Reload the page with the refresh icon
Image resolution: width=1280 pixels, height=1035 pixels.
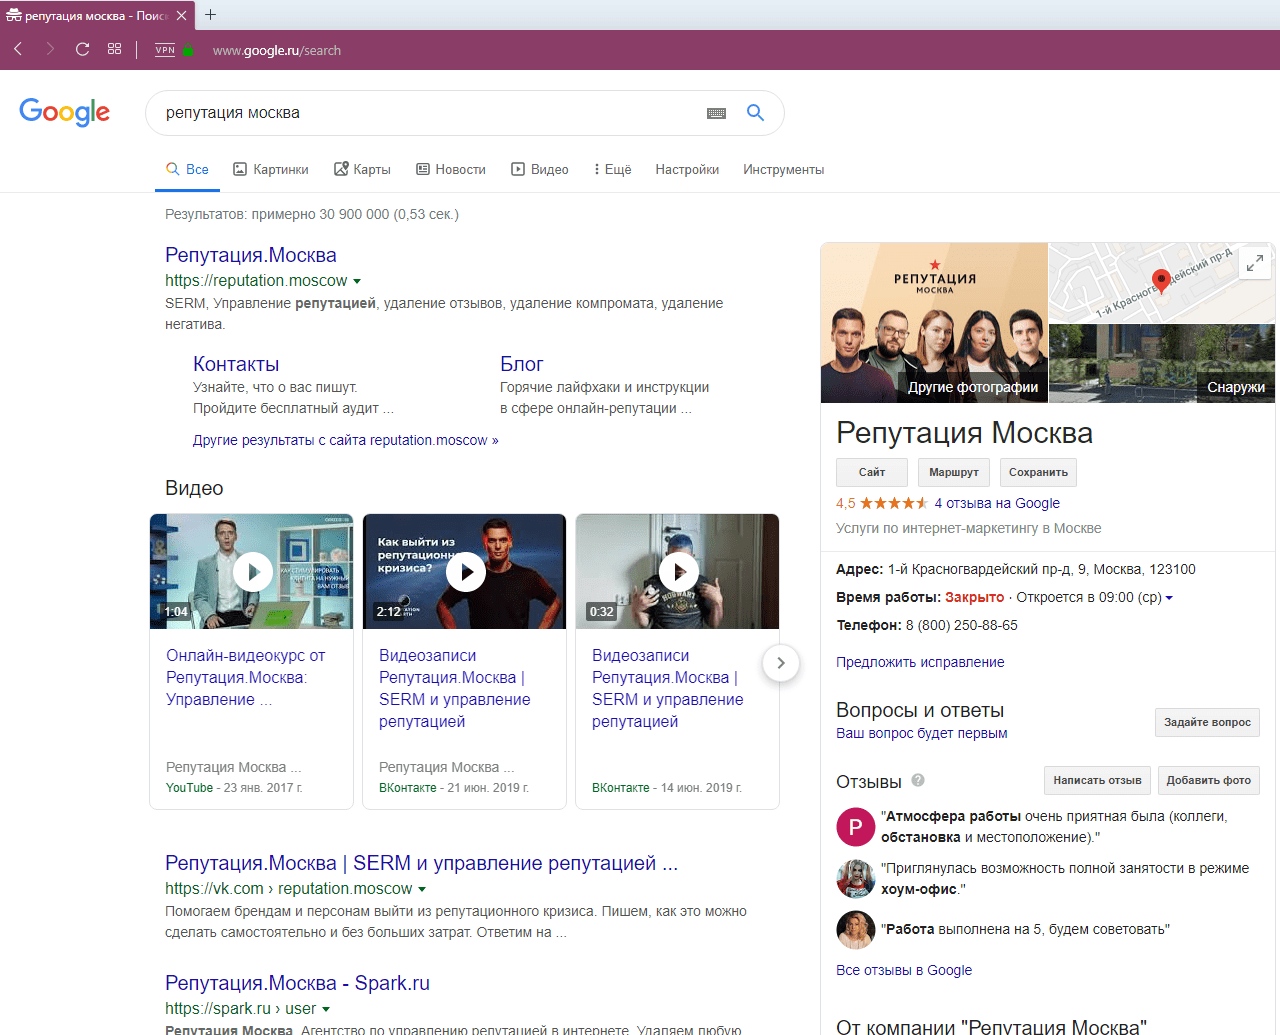pos(83,49)
